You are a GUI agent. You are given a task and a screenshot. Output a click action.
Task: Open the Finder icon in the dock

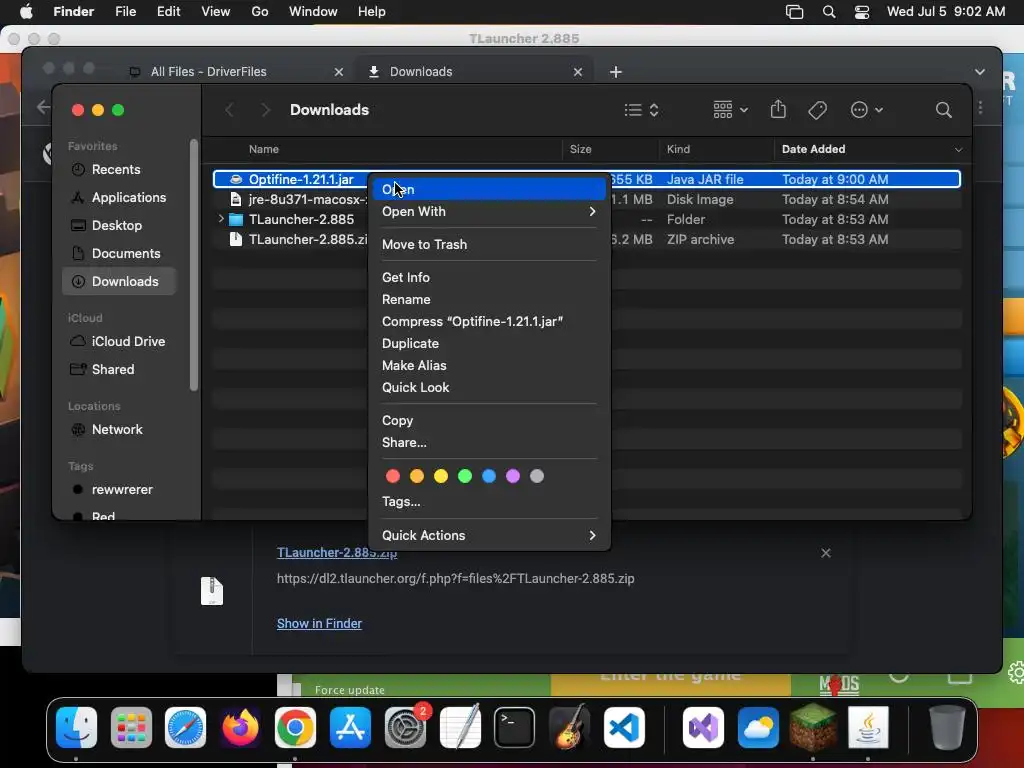[x=76, y=727]
